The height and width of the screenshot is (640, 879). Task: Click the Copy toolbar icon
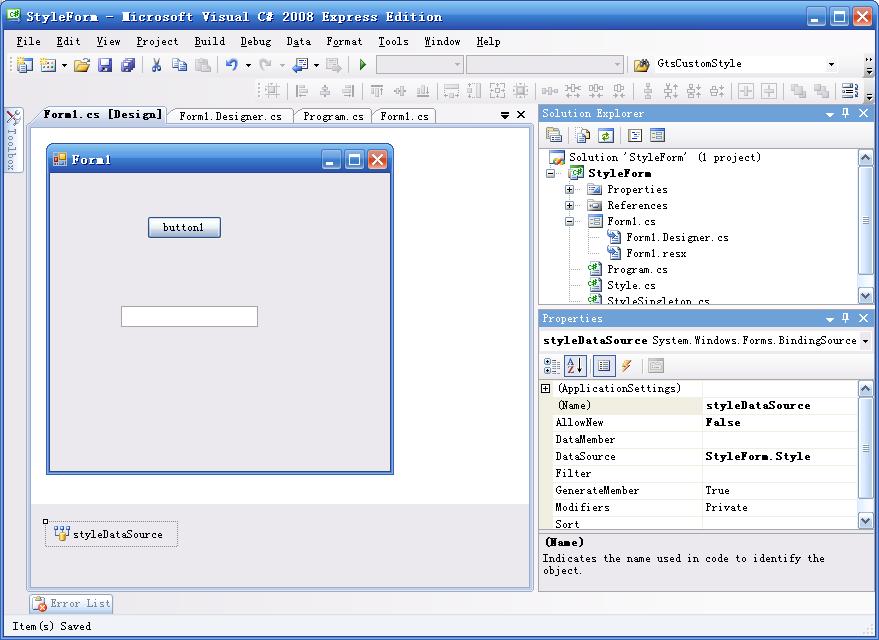(x=179, y=65)
